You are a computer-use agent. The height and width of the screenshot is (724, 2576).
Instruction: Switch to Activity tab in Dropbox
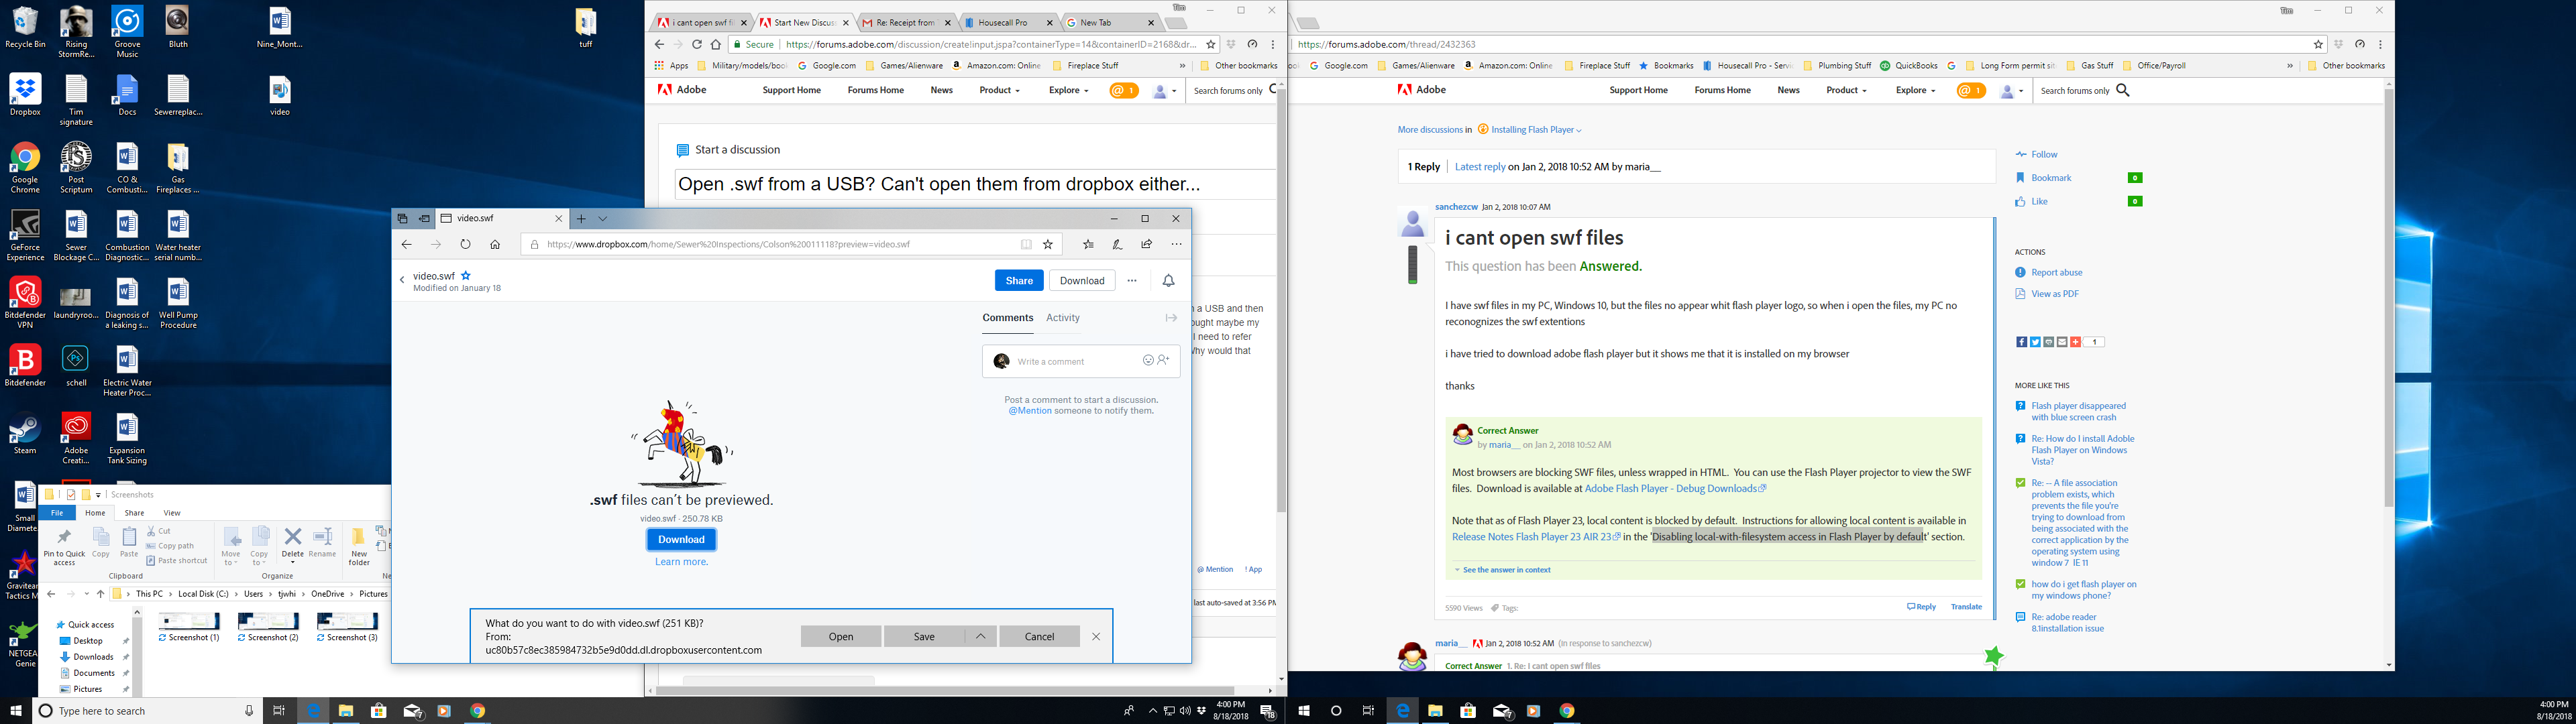pyautogui.click(x=1062, y=318)
